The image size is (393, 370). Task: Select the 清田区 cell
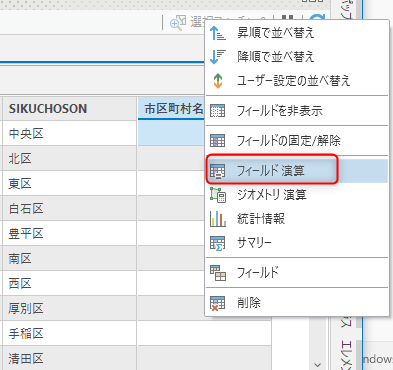coord(69,358)
